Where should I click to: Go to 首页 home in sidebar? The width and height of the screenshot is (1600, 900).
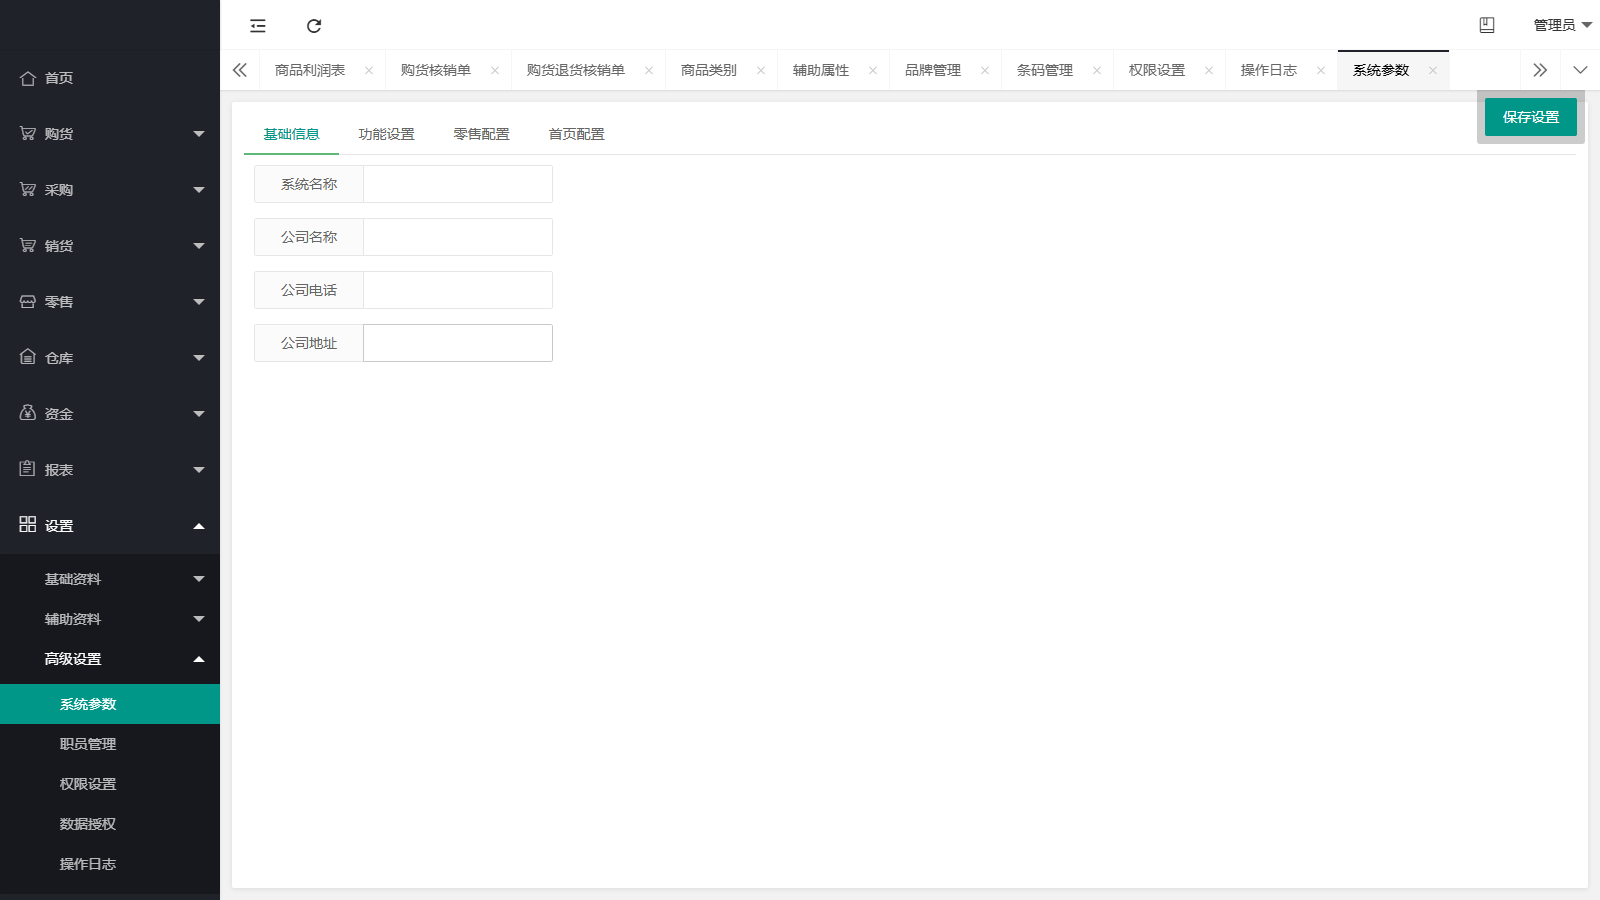click(x=58, y=78)
